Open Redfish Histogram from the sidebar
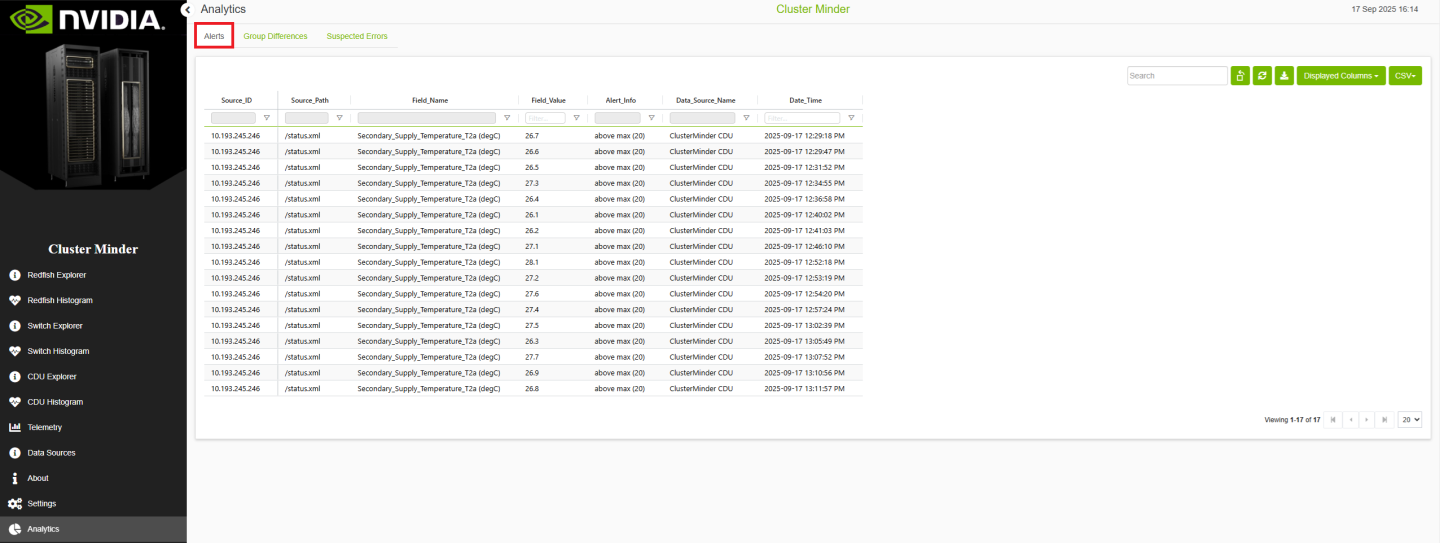 click(60, 300)
